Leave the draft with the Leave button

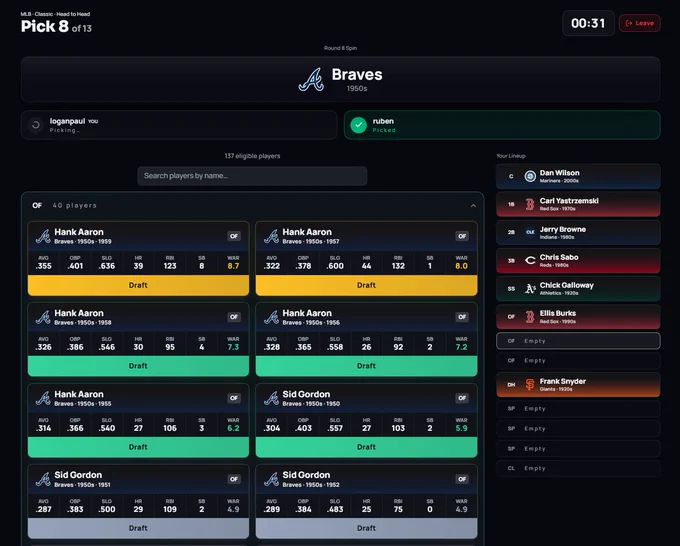coord(640,23)
